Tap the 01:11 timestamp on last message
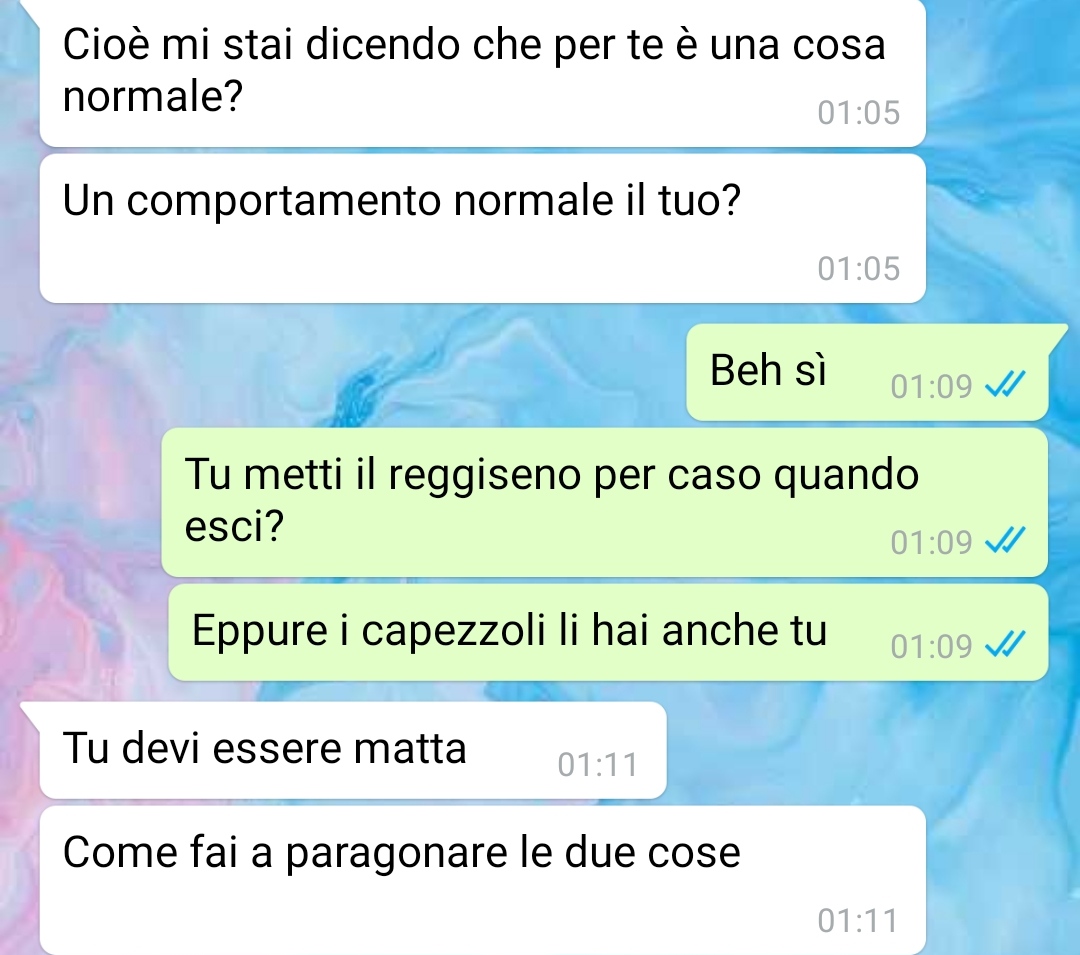The image size is (1080, 955). (x=858, y=921)
